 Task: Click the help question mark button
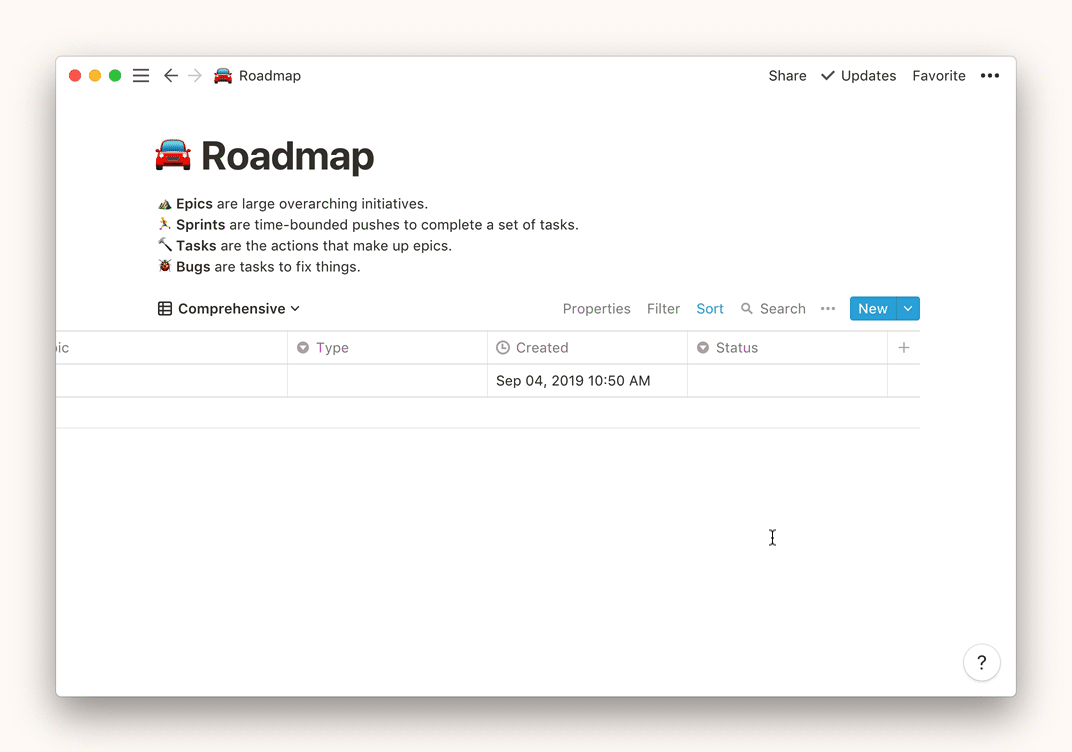point(981,662)
